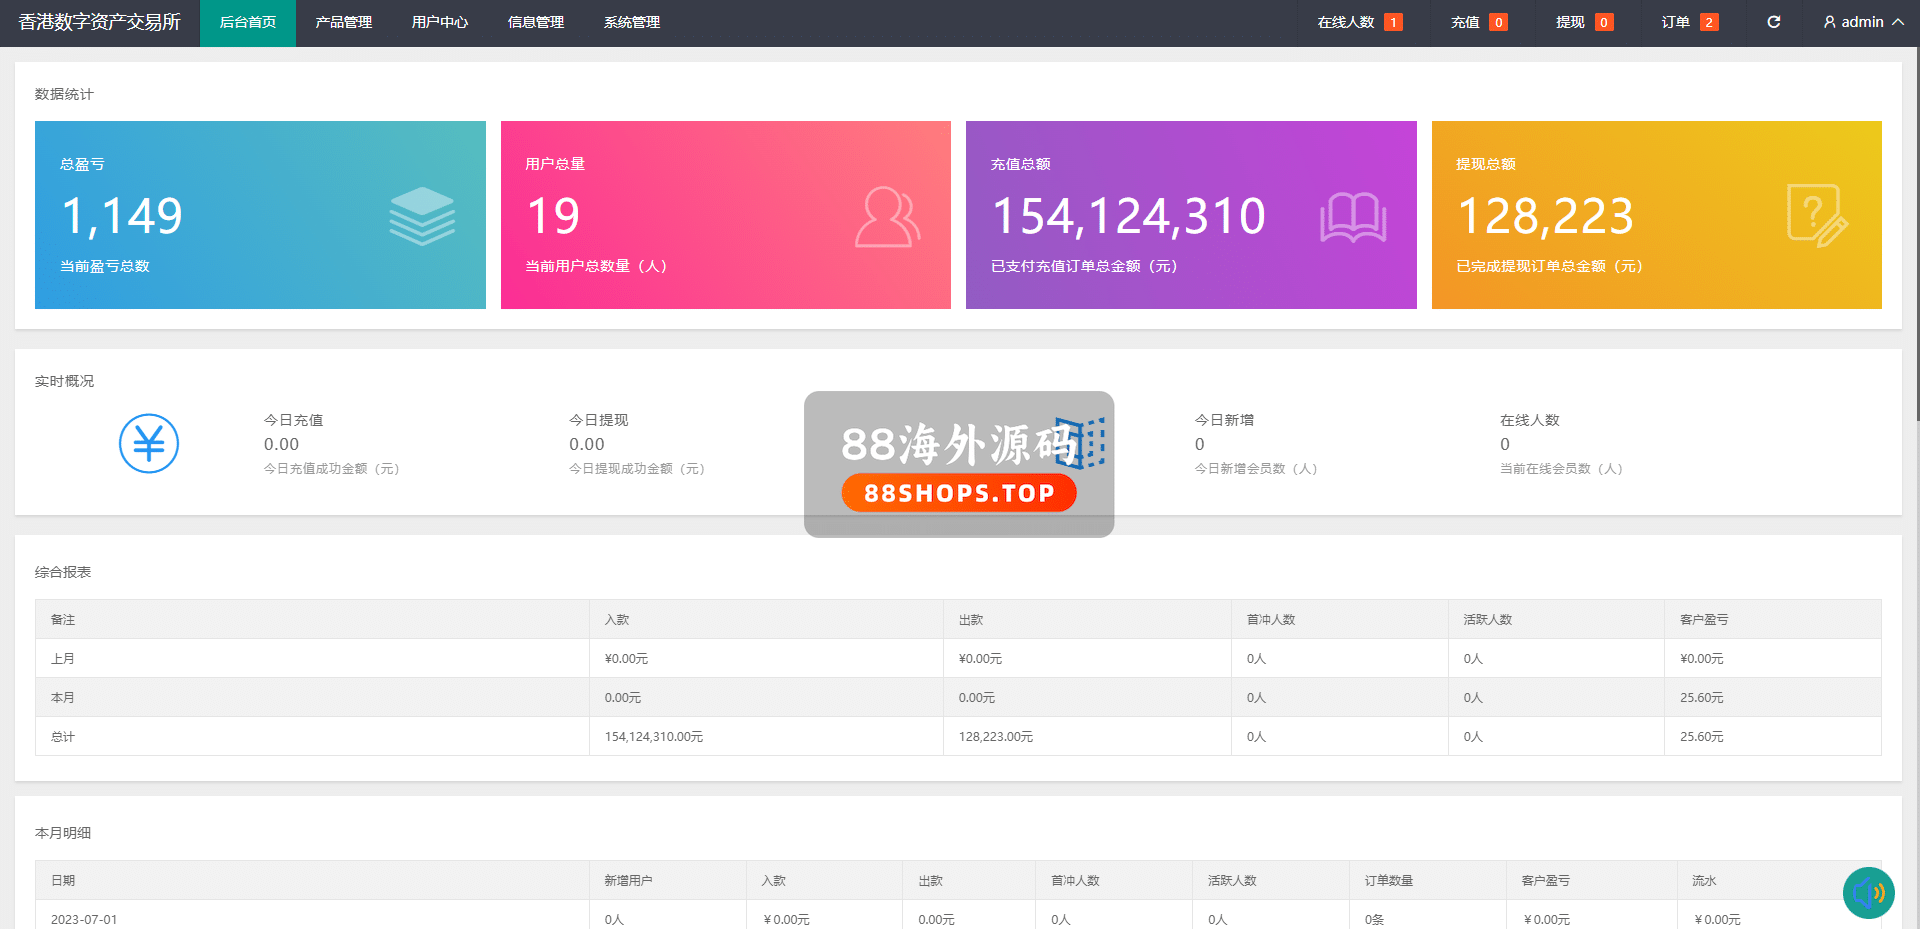Image resolution: width=1920 pixels, height=929 pixels.
Task: Click the 88海外源码 watermark banner
Action: click(x=958, y=464)
